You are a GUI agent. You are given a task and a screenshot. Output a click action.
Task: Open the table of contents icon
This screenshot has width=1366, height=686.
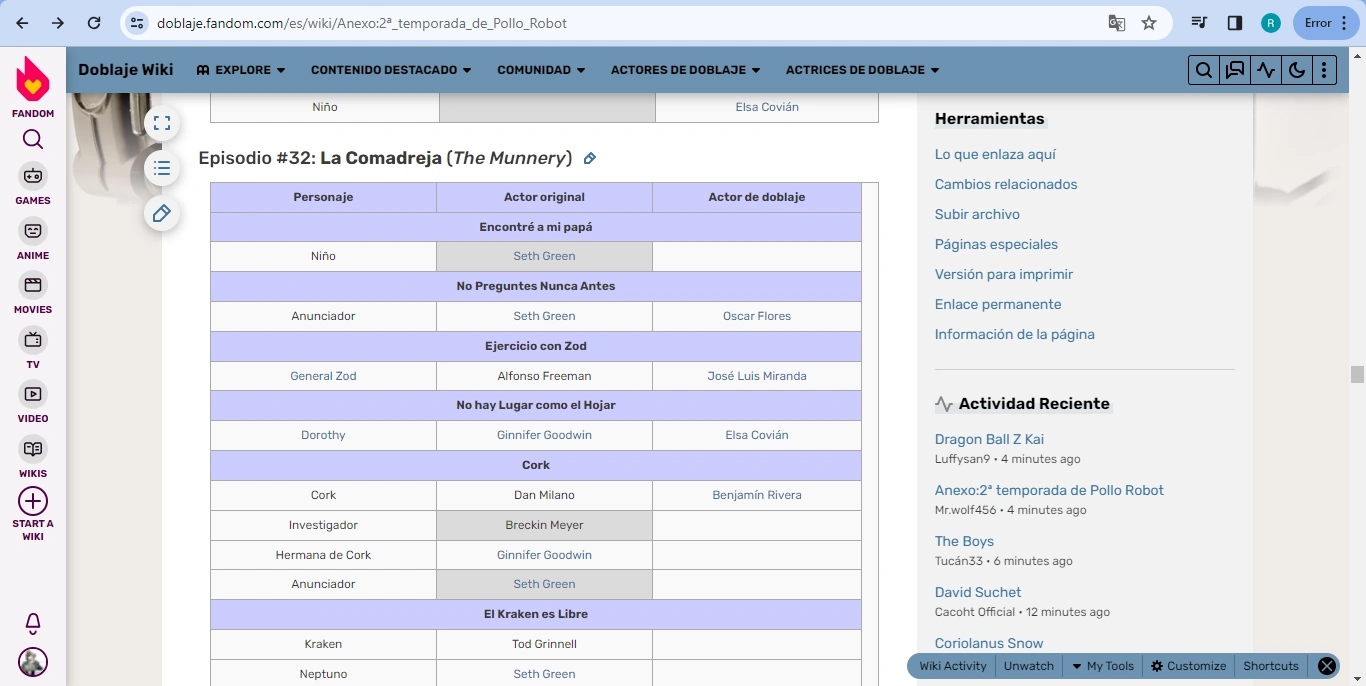click(x=162, y=168)
